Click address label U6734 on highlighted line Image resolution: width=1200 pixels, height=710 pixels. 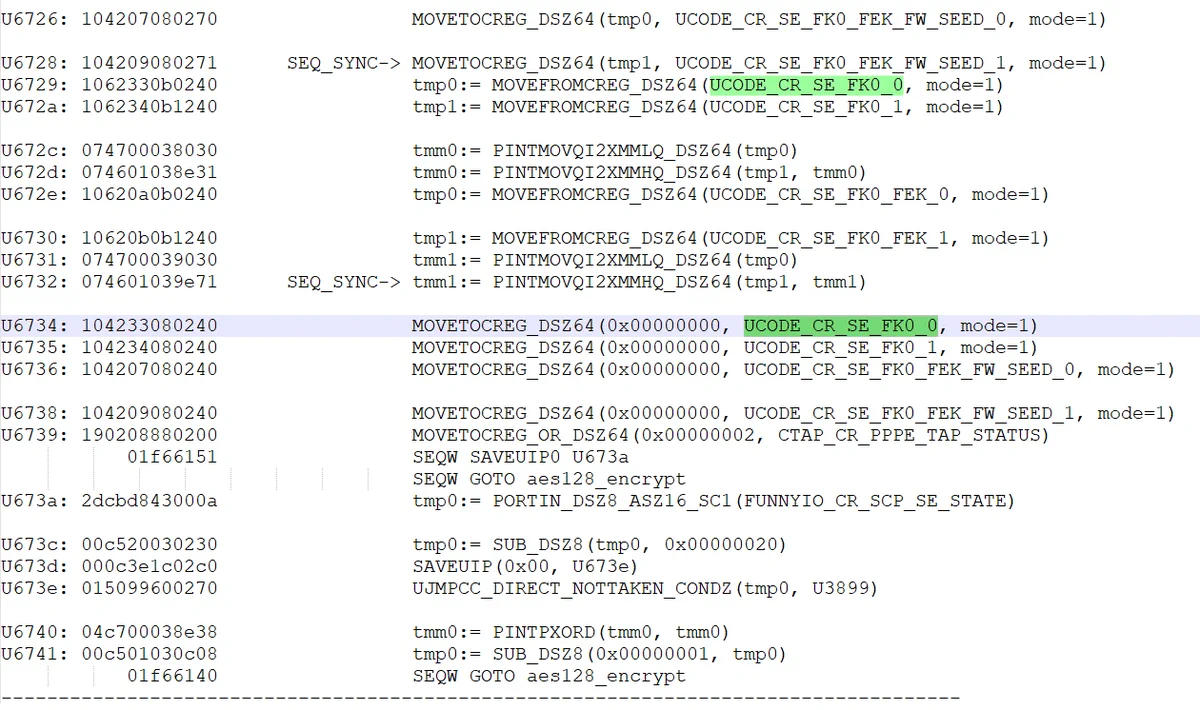pyautogui.click(x=35, y=326)
